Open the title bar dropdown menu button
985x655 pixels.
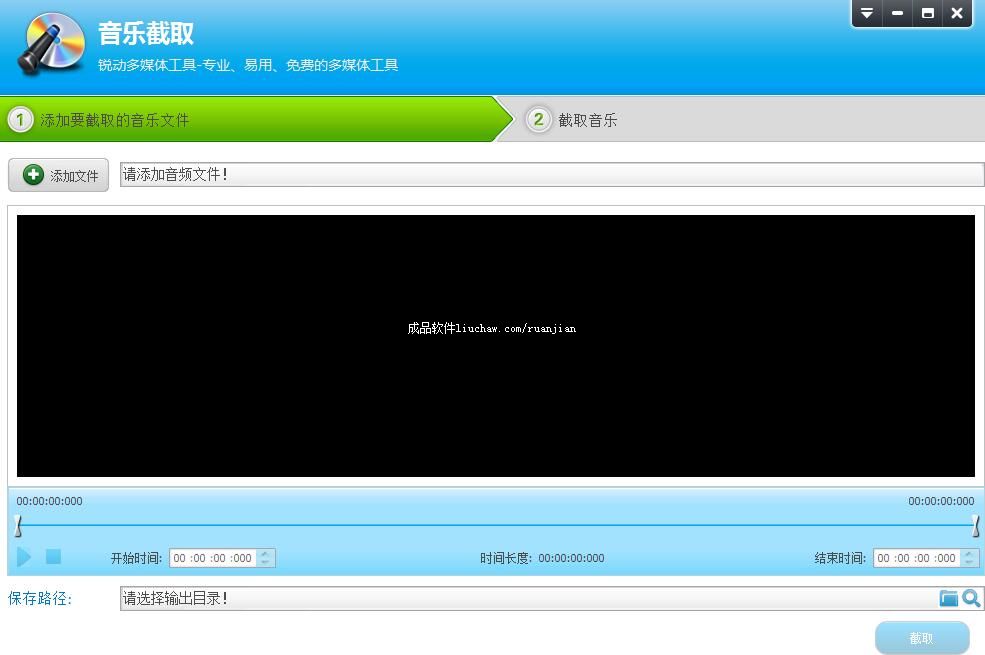point(867,13)
